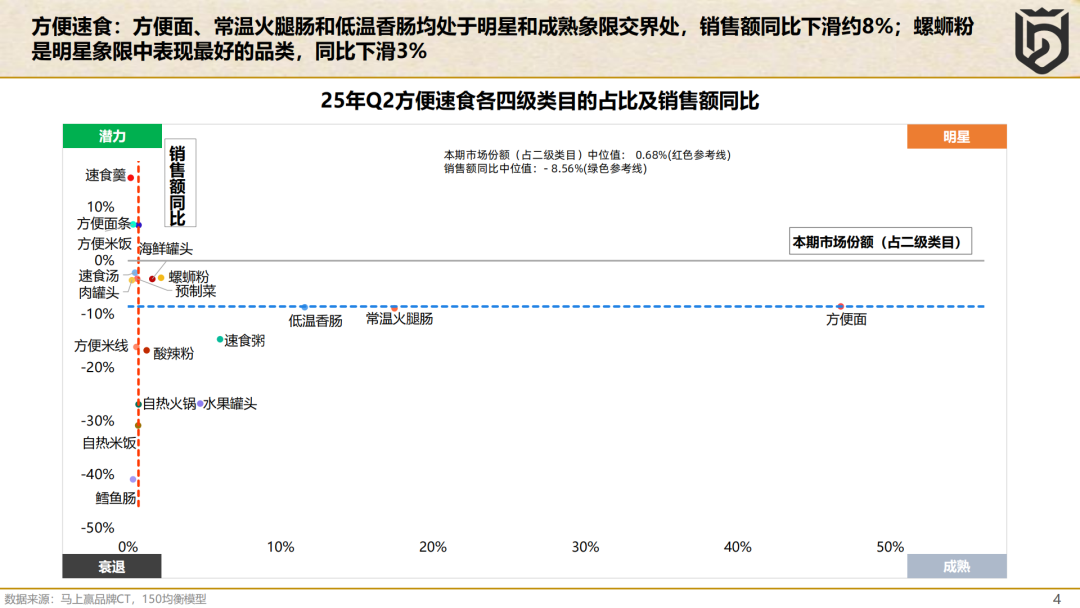The image size is (1080, 608).
Task: Click the orange 螺蛳粉 dot
Action: click(x=161, y=277)
